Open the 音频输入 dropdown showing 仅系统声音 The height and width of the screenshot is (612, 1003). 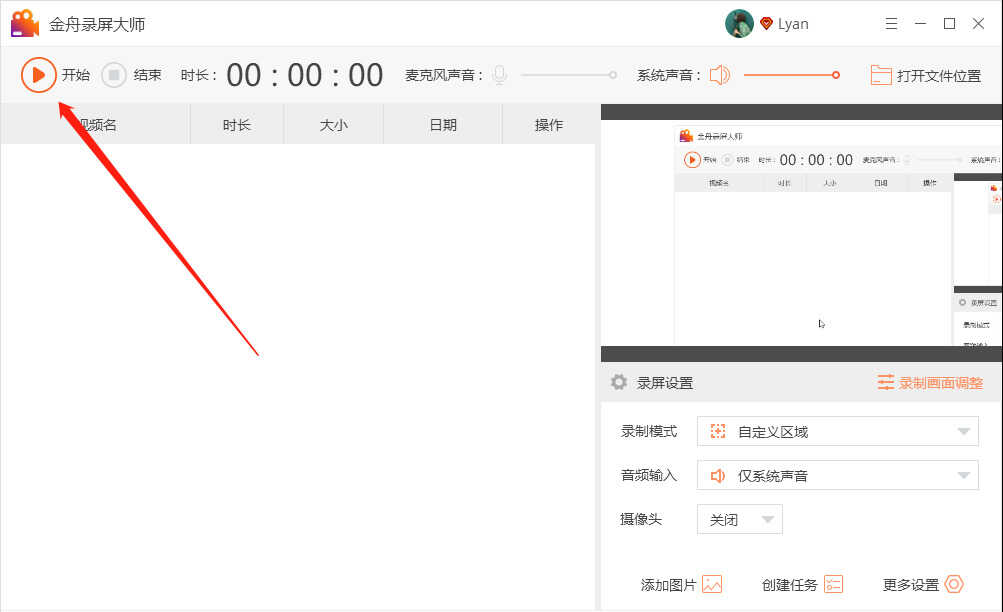[x=837, y=475]
